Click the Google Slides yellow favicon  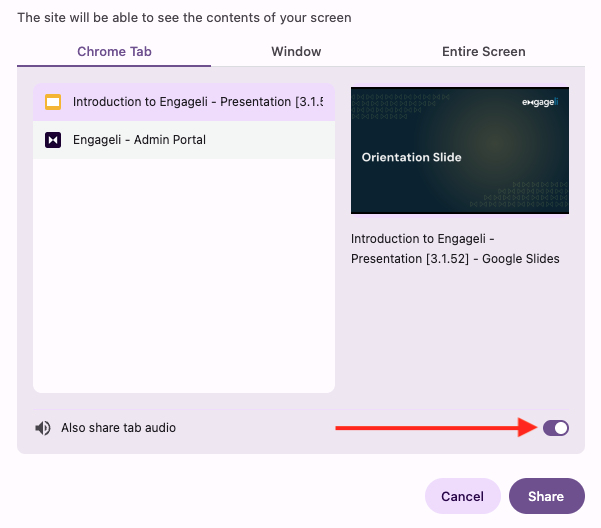pyautogui.click(x=53, y=102)
